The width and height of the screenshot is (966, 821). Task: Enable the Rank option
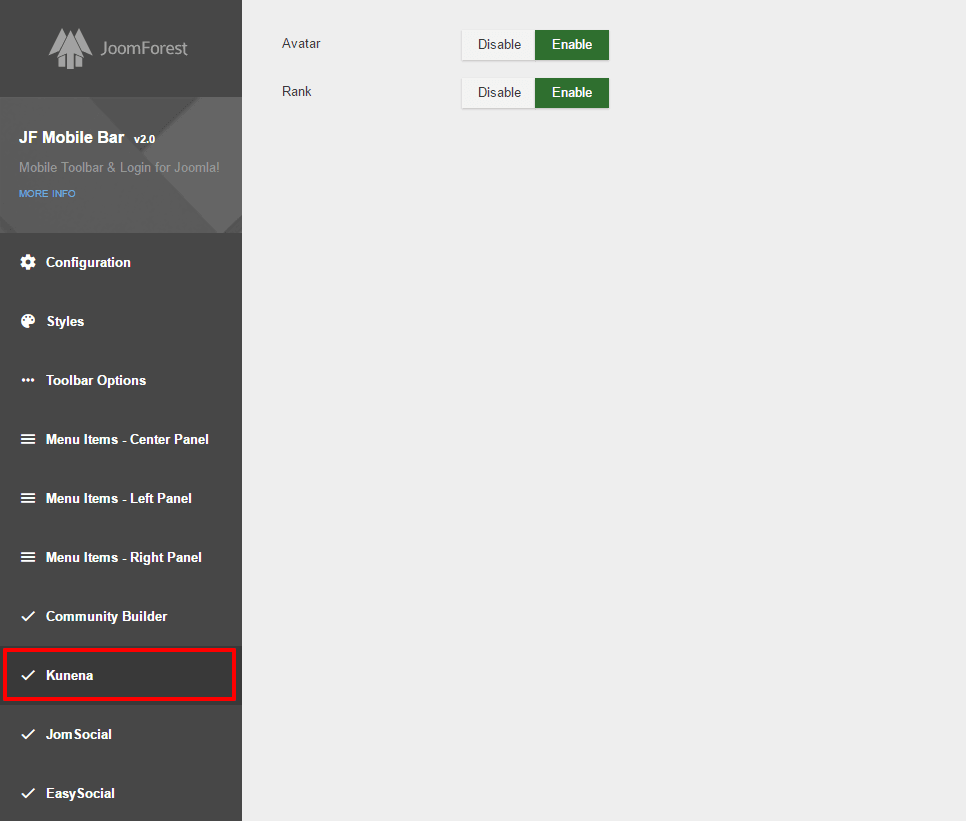[x=572, y=93]
